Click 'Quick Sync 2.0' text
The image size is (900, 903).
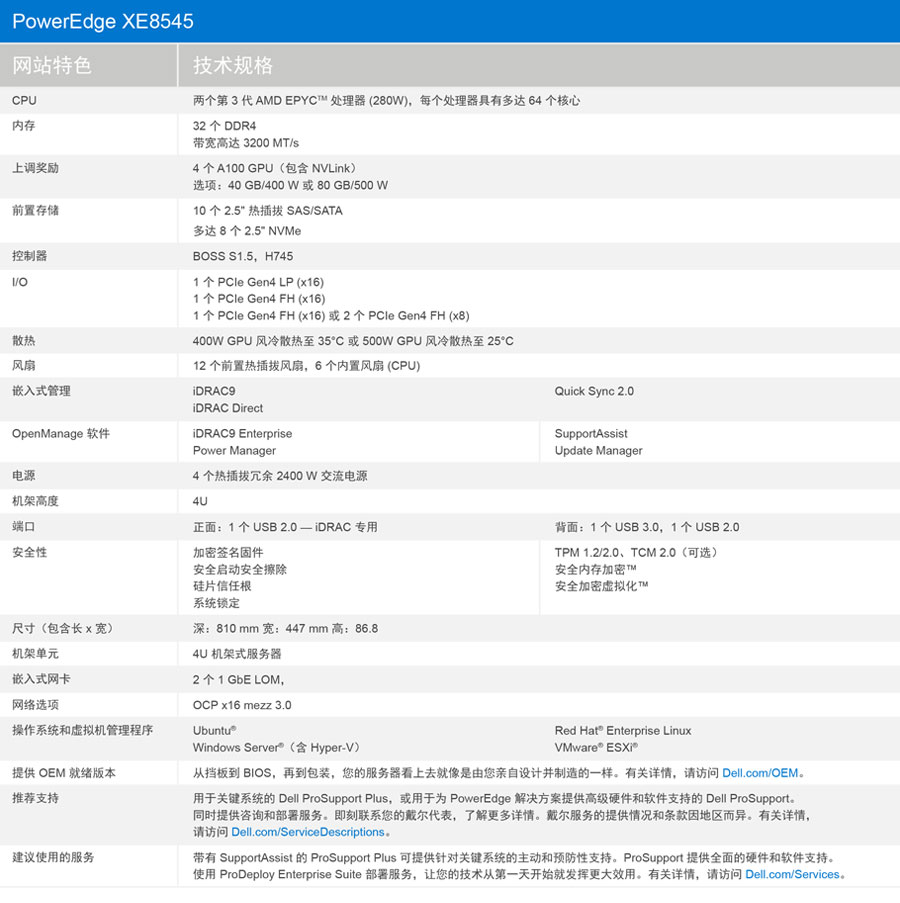point(594,391)
